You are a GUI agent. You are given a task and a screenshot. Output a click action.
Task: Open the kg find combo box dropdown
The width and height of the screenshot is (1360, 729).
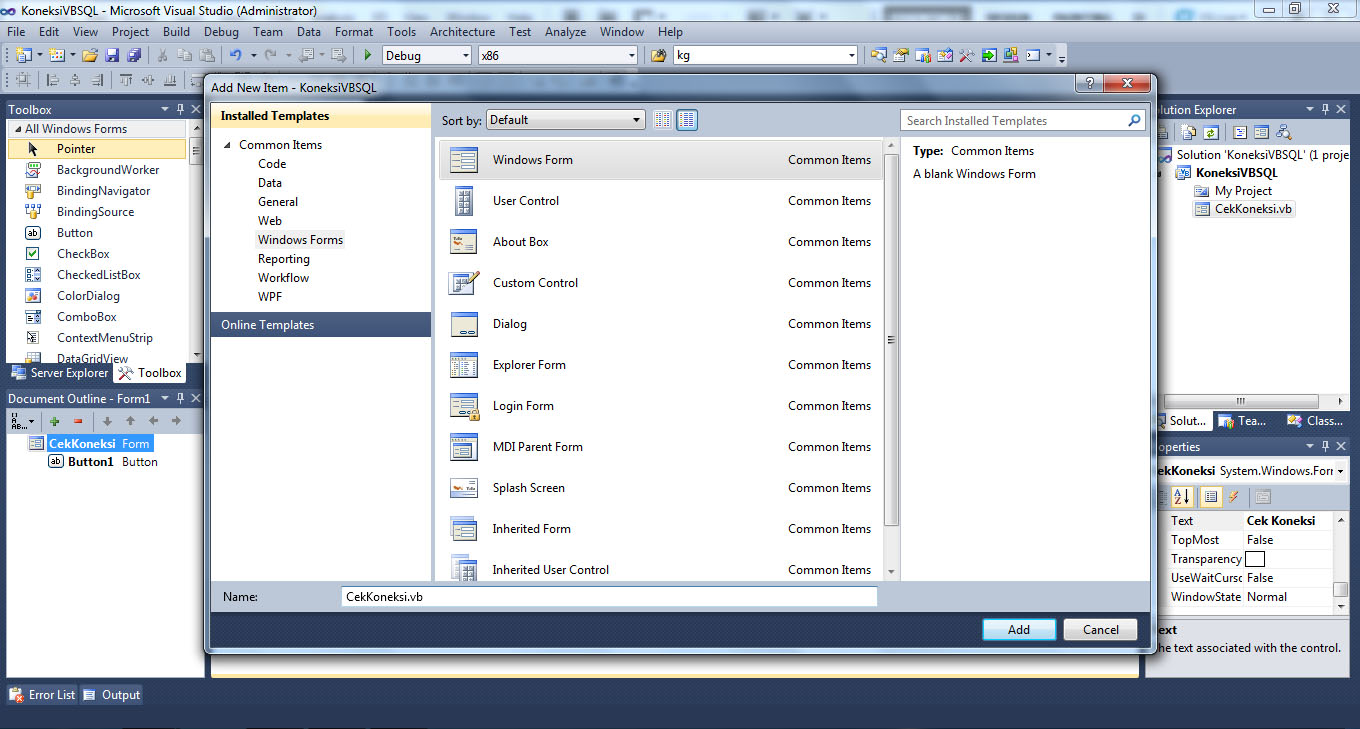tap(851, 56)
